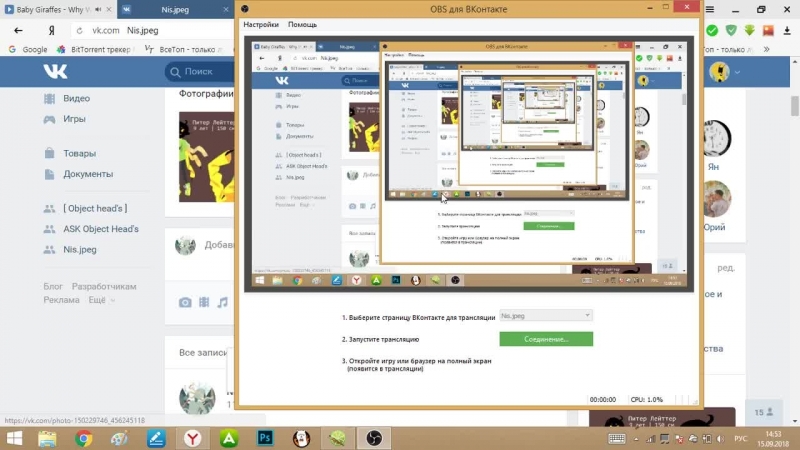Open the ВсеТоп bookmark
The image size is (800, 450).
pyautogui.click(x=184, y=49)
